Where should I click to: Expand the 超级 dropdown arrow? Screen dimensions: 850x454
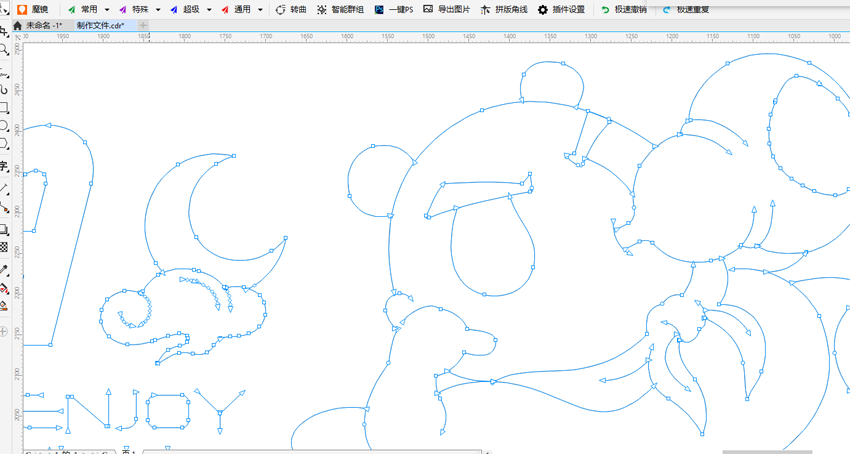[209, 10]
